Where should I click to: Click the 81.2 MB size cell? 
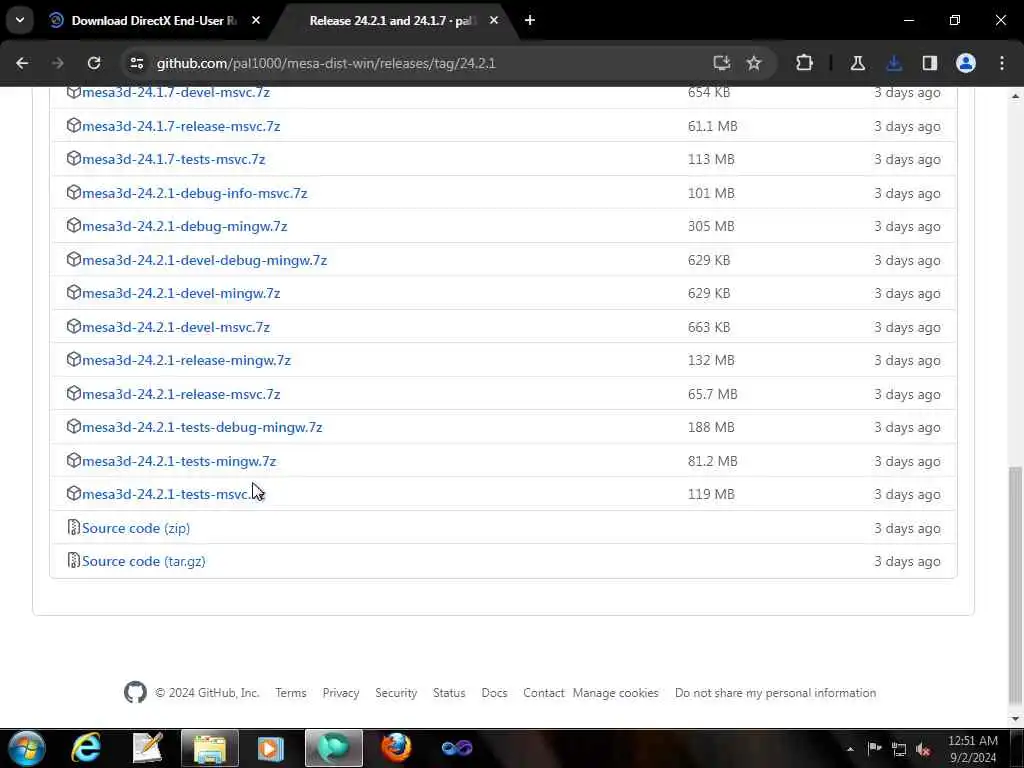(712, 461)
